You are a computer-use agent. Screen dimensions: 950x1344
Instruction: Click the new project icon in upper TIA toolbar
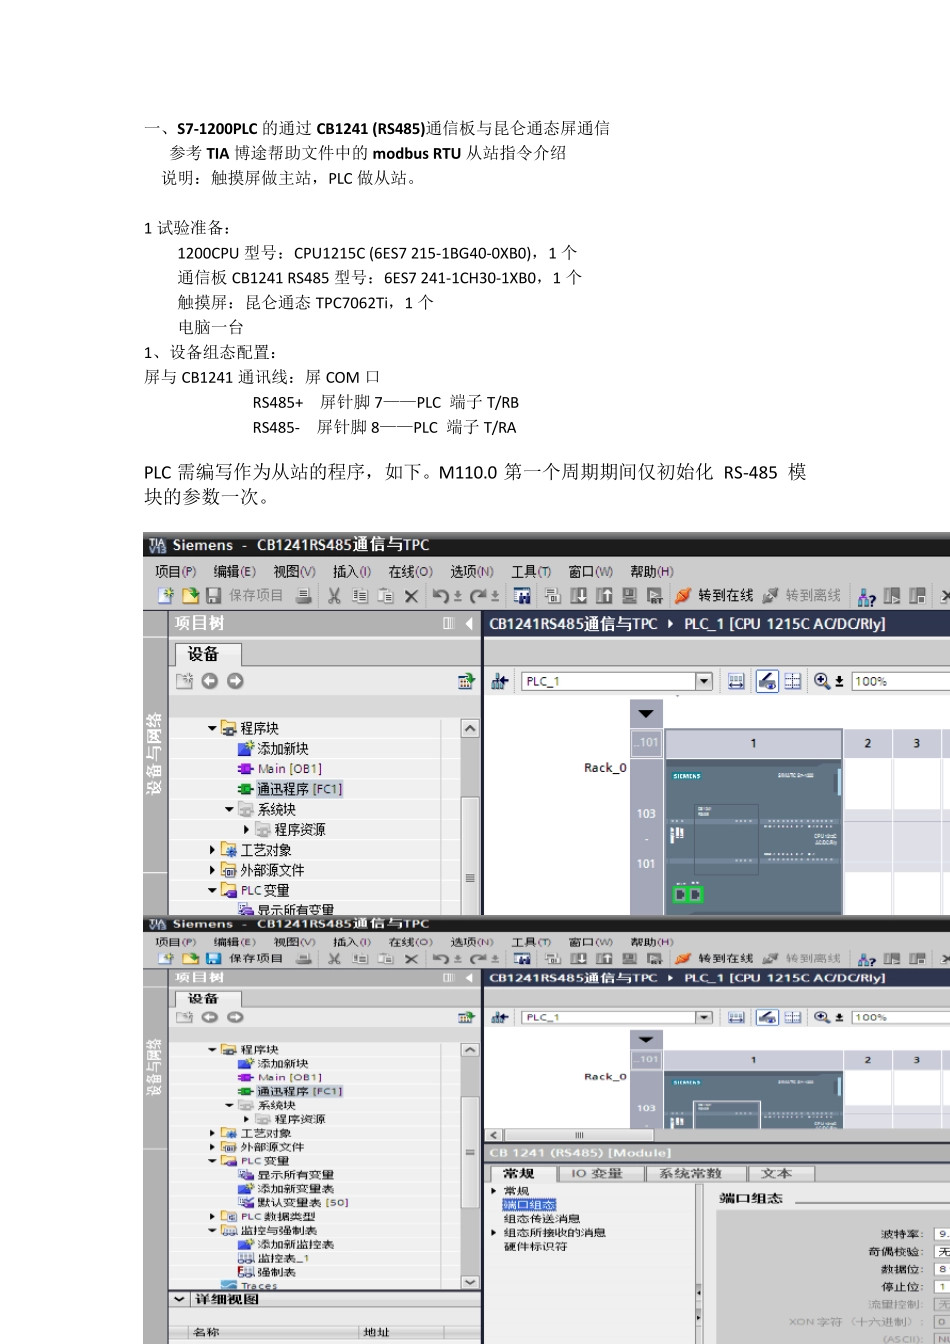(x=166, y=596)
